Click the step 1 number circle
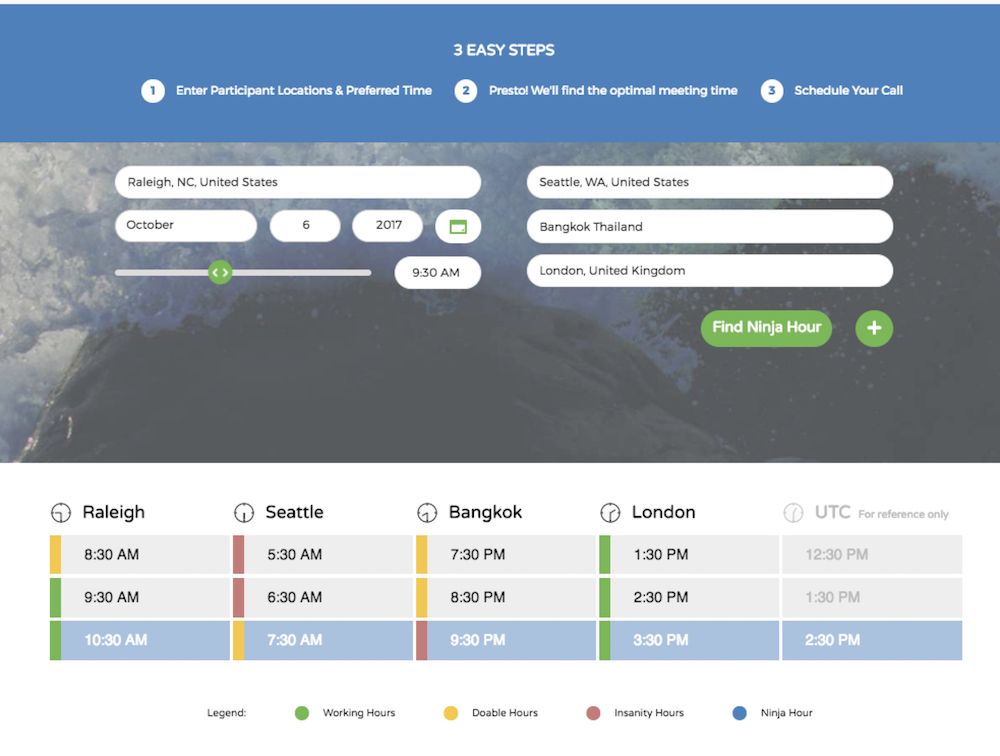 [152, 91]
